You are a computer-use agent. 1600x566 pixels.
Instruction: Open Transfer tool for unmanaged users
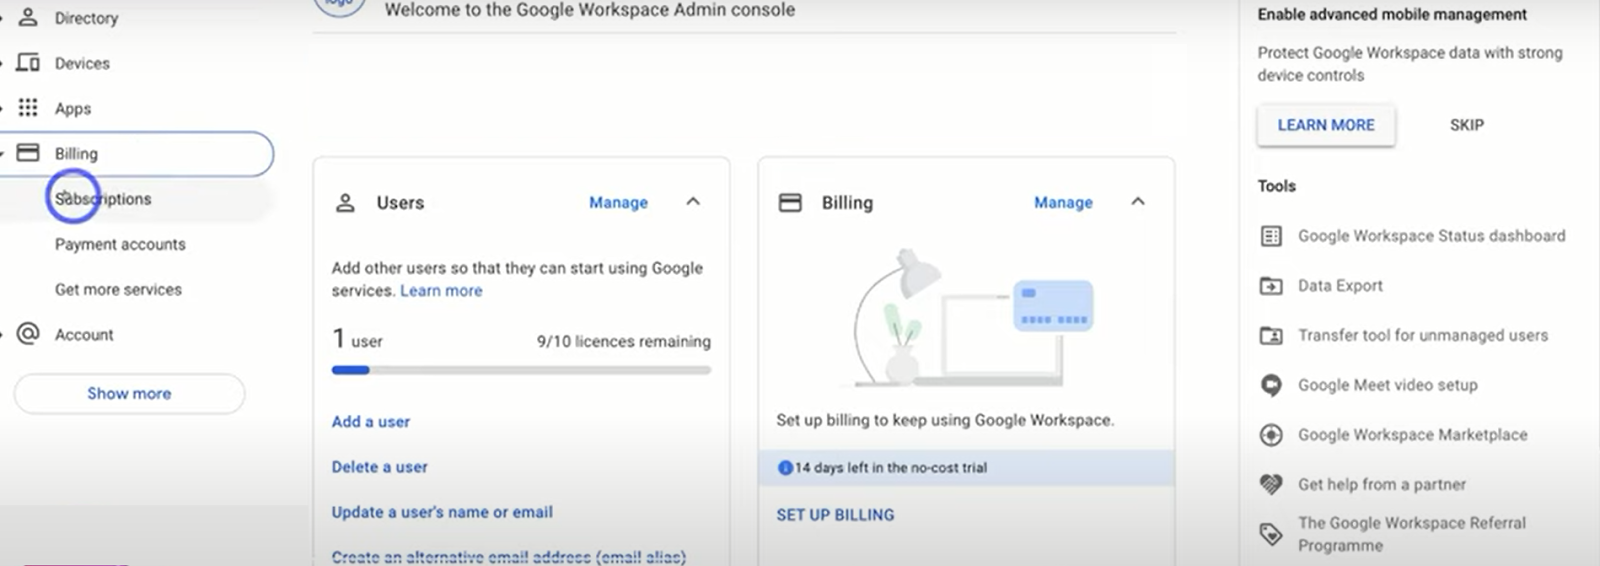[1423, 336]
